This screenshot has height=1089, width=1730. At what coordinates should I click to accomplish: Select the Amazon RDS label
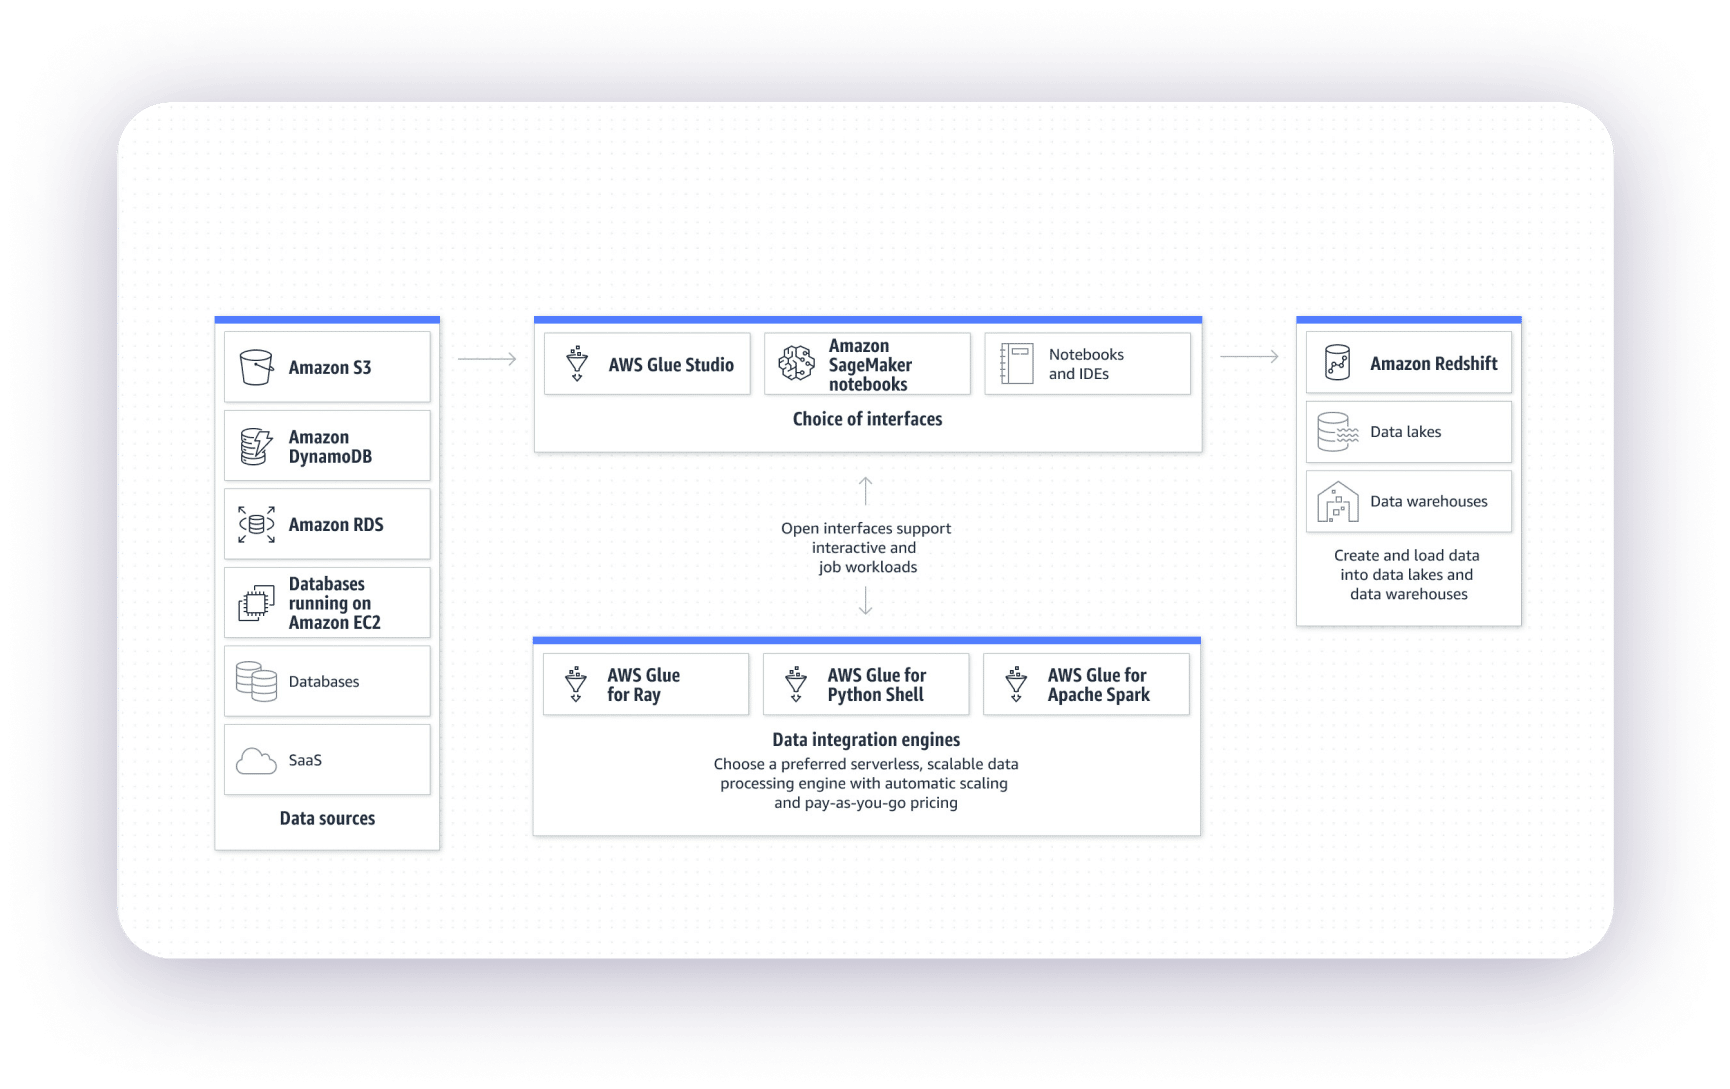pyautogui.click(x=336, y=525)
